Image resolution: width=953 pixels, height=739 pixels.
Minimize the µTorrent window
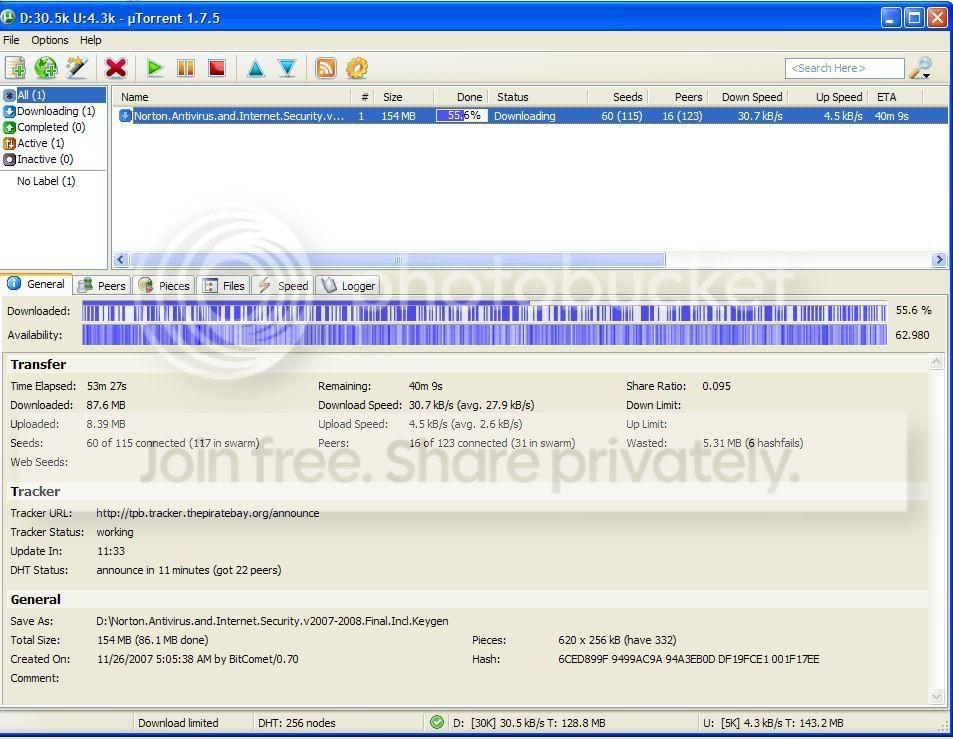pos(890,18)
